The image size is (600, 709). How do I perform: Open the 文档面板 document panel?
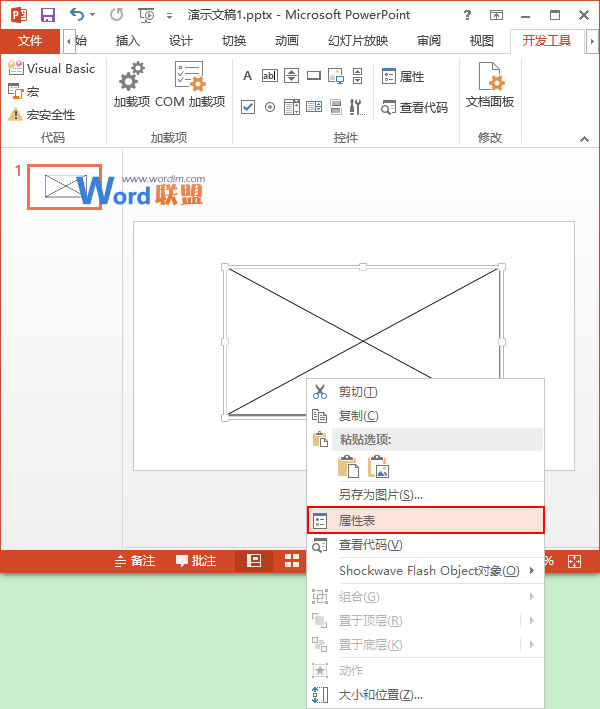490,85
